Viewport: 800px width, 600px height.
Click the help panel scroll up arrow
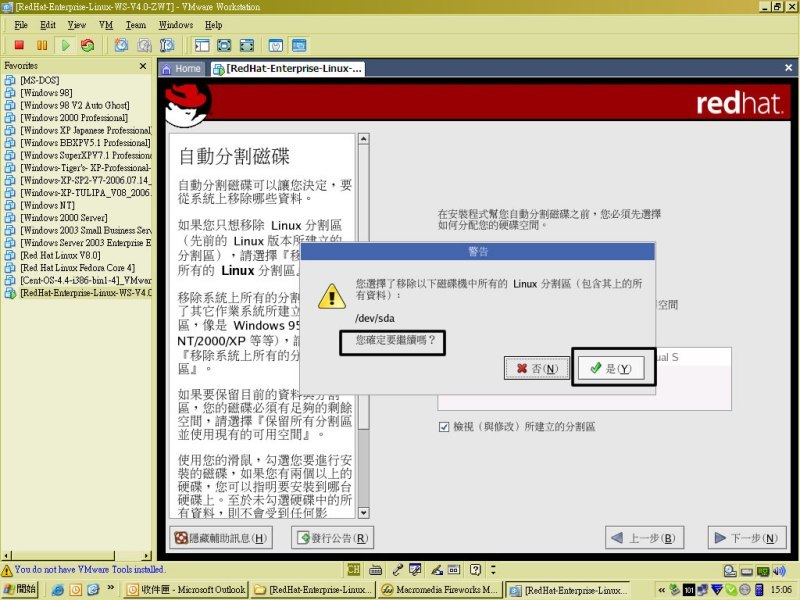pyautogui.click(x=364, y=139)
